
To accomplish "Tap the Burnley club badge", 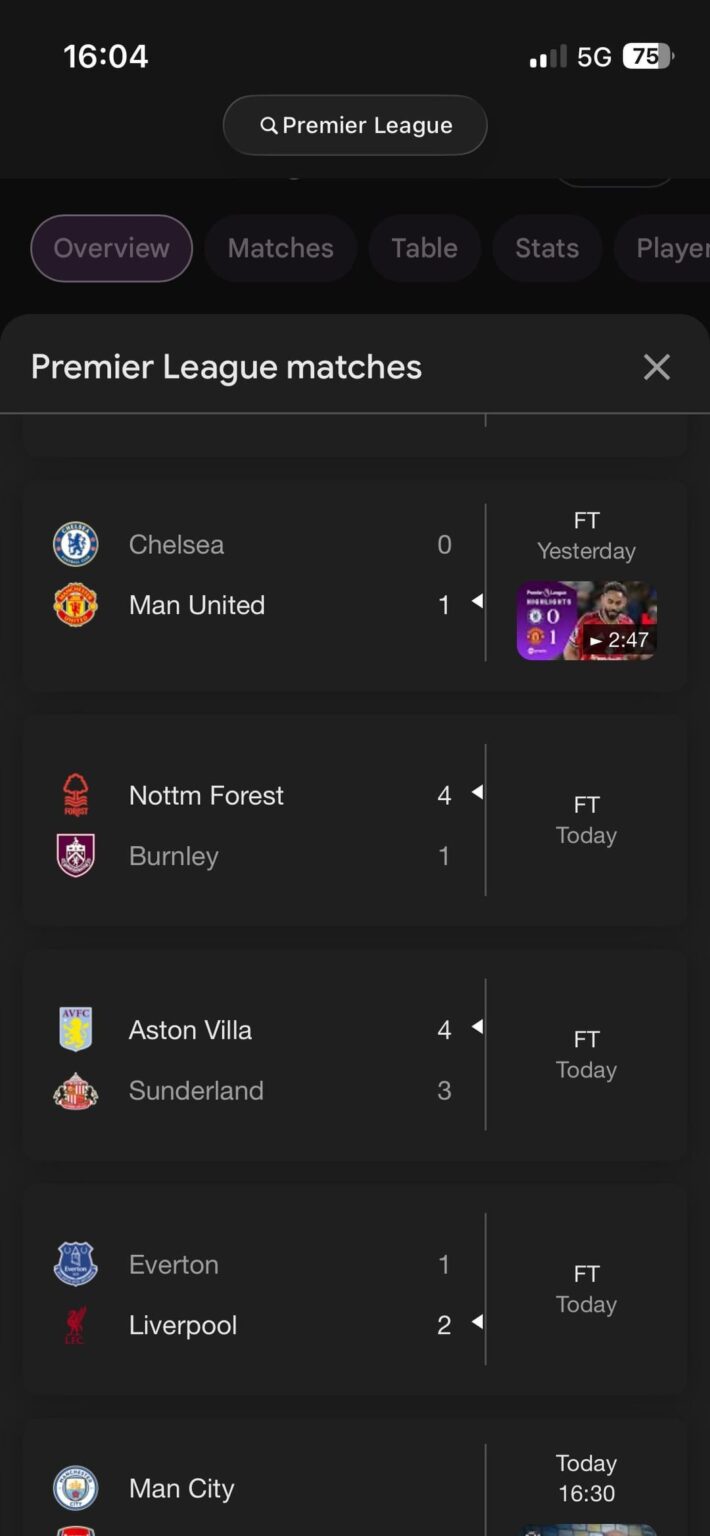I will point(75,856).
